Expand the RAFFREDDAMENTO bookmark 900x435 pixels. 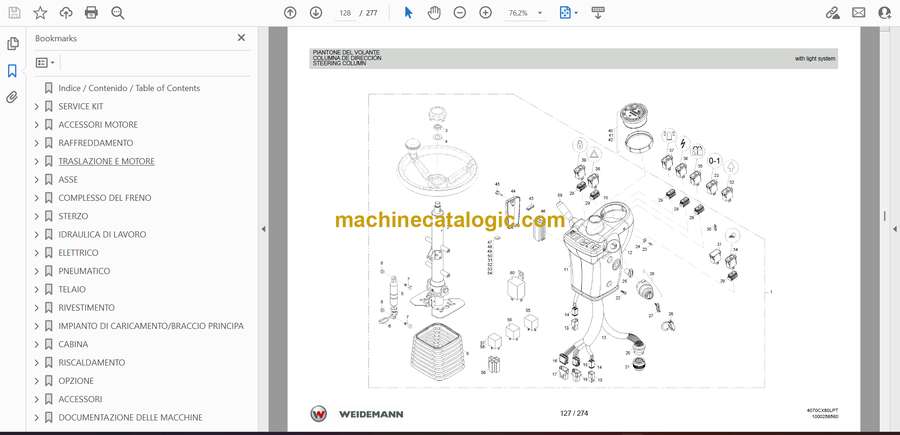point(37,143)
